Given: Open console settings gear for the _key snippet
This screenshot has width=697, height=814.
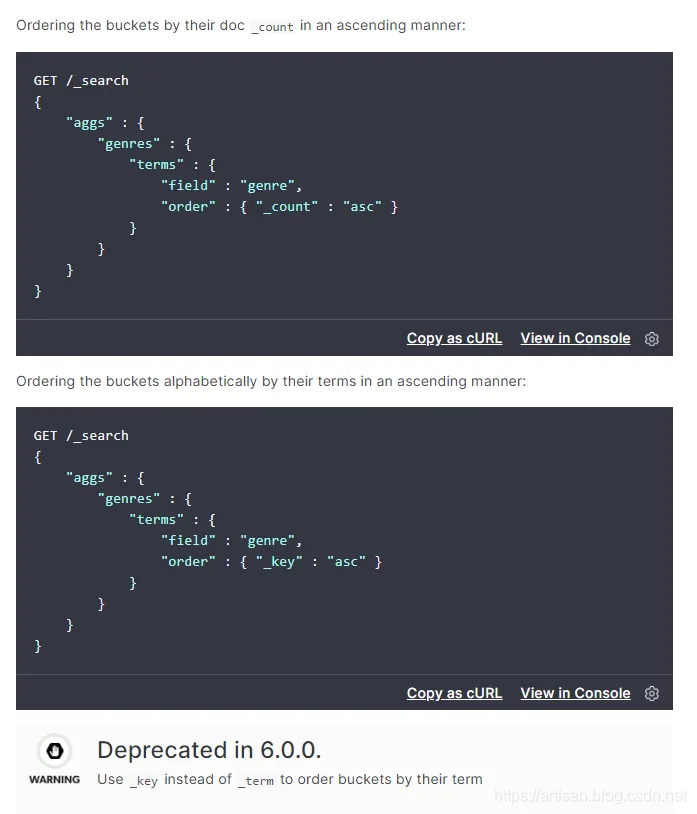Looking at the screenshot, I should [x=652, y=694].
